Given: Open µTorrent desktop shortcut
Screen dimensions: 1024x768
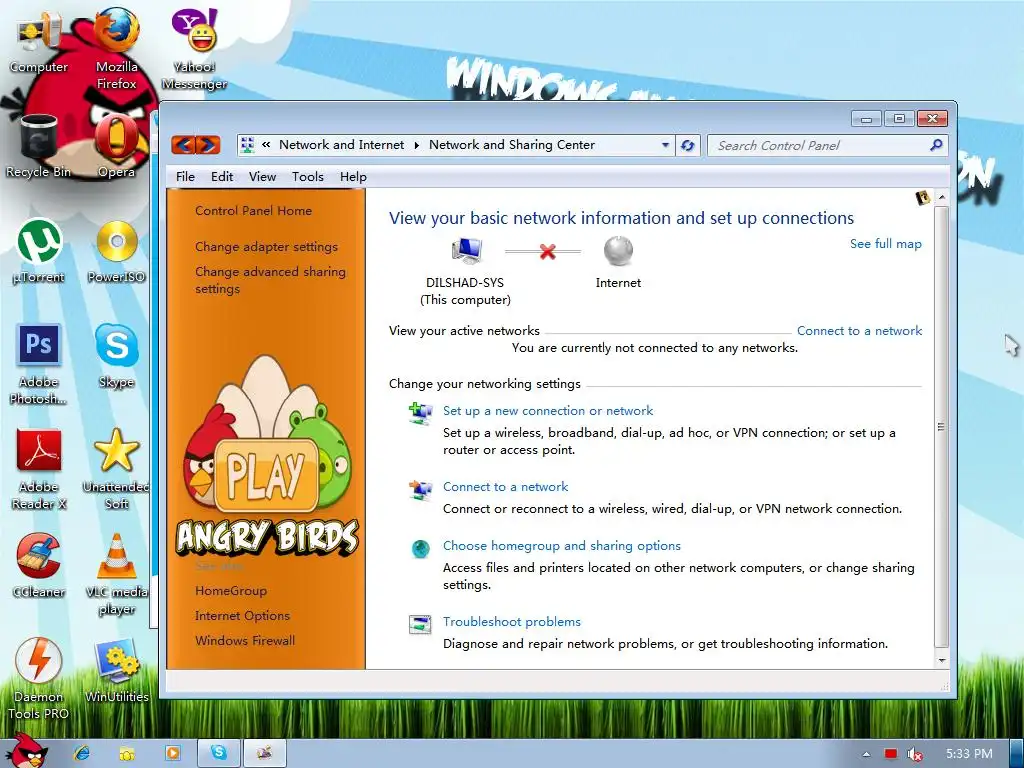Looking at the screenshot, I should click(39, 251).
